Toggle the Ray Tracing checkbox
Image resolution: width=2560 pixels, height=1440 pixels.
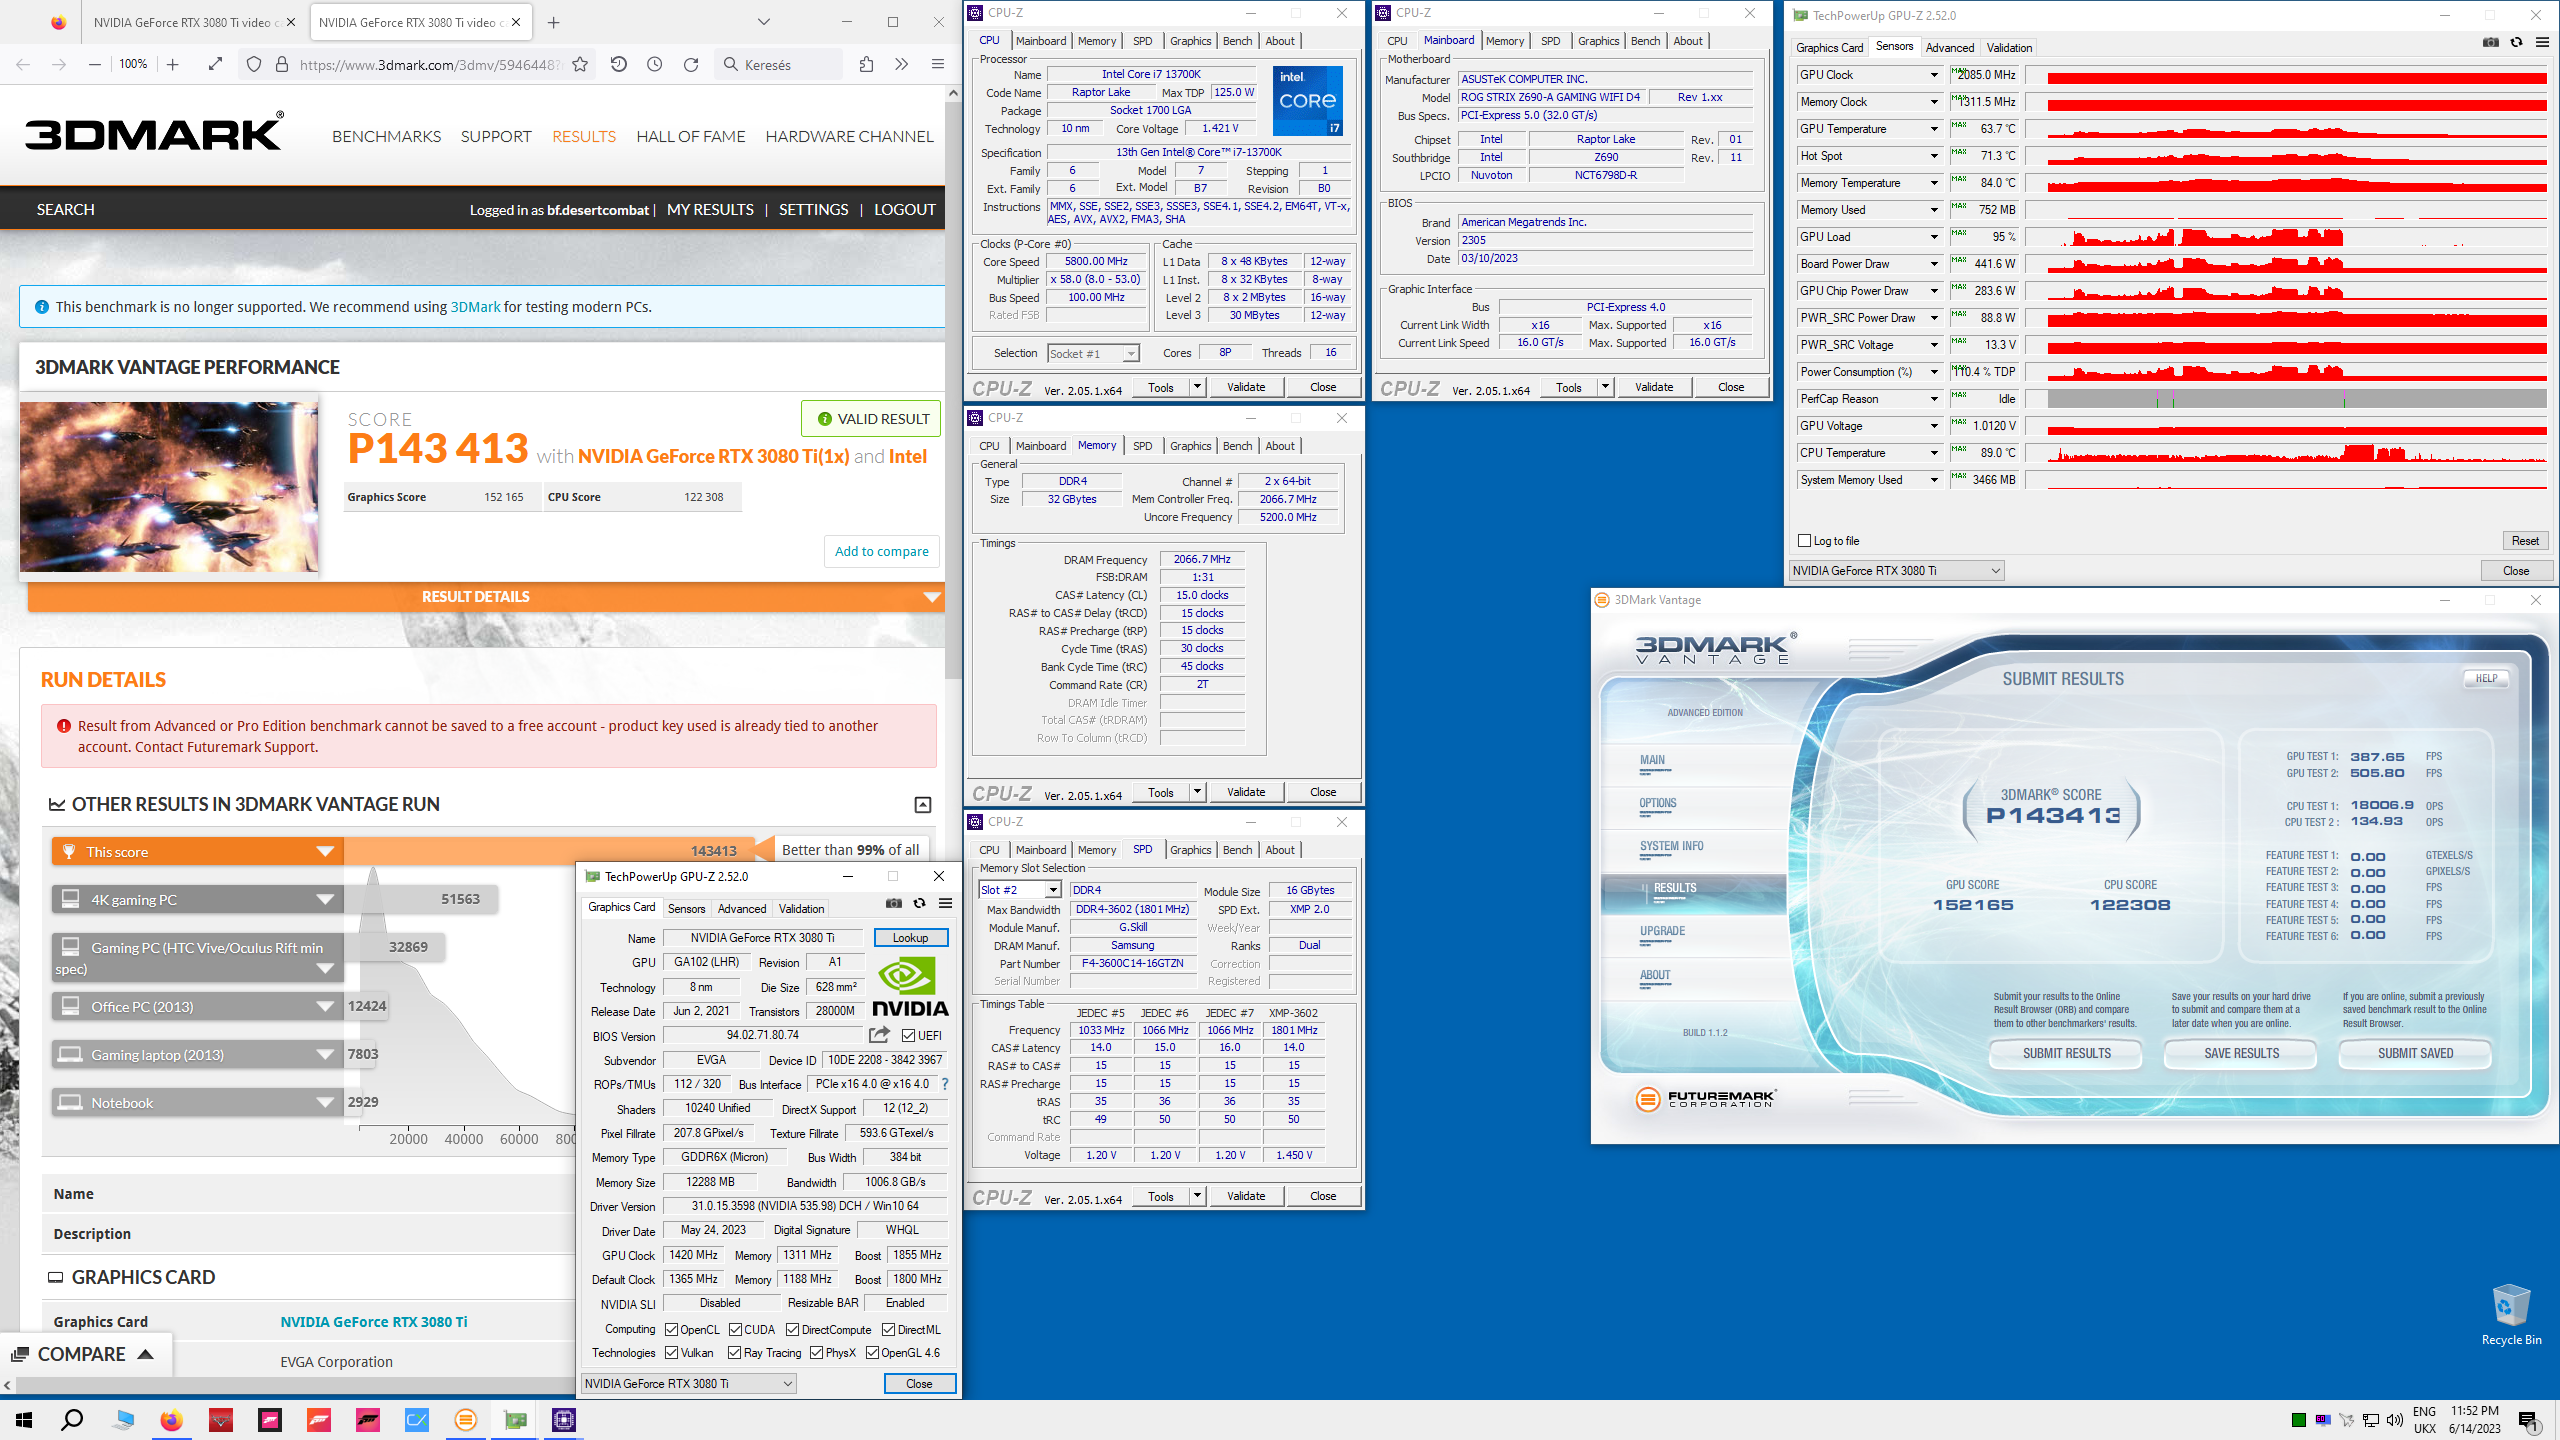pyautogui.click(x=734, y=1353)
